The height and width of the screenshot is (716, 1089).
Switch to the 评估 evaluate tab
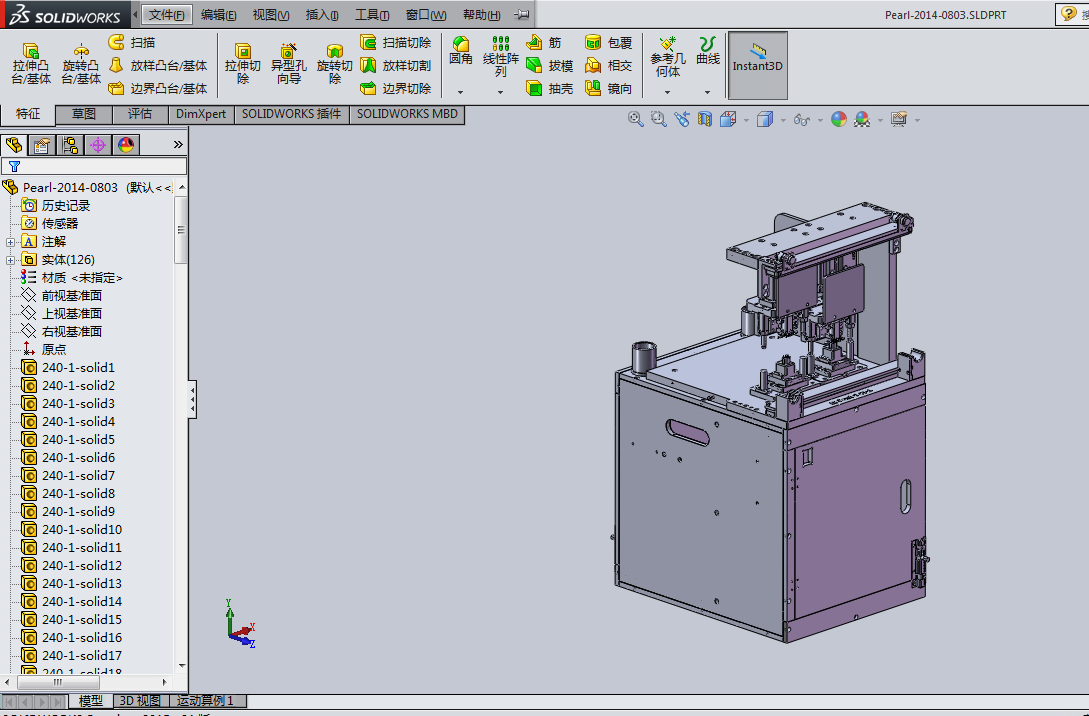(x=140, y=114)
